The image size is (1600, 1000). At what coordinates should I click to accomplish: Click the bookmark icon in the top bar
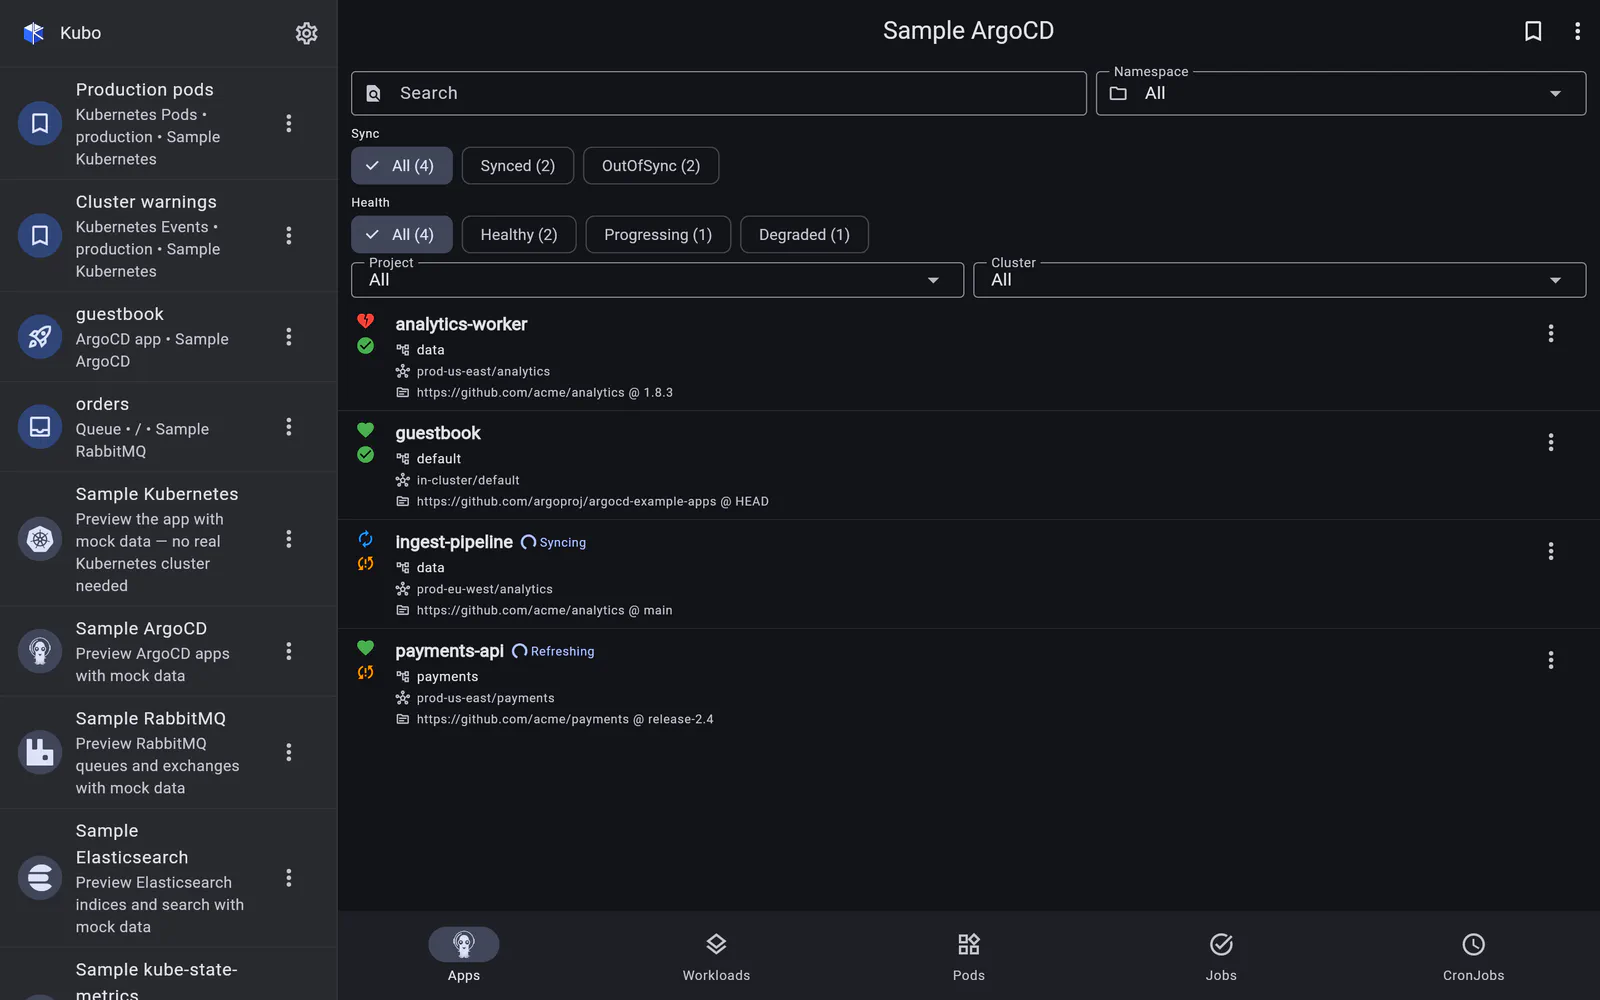(1532, 31)
